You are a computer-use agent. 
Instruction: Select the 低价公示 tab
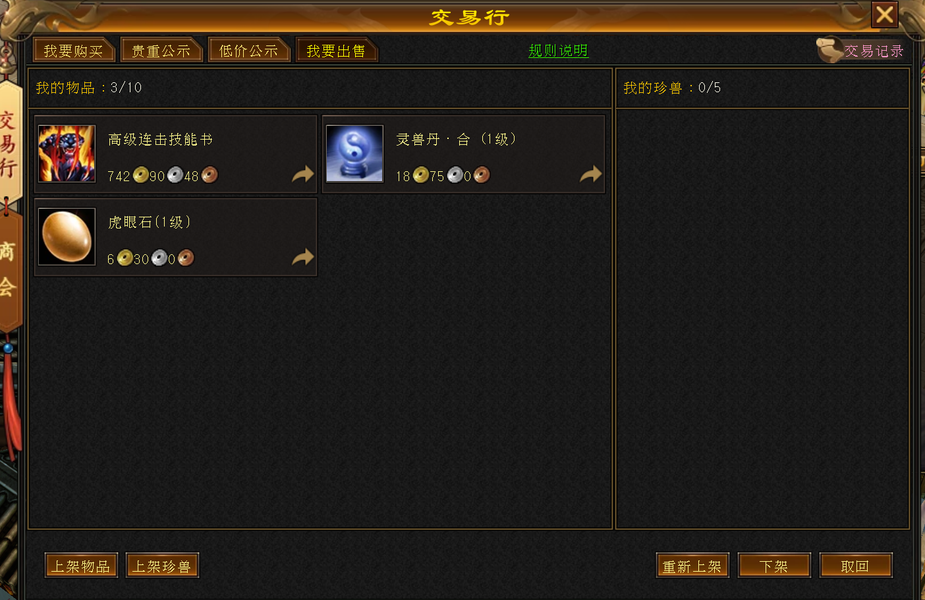[x=248, y=51]
